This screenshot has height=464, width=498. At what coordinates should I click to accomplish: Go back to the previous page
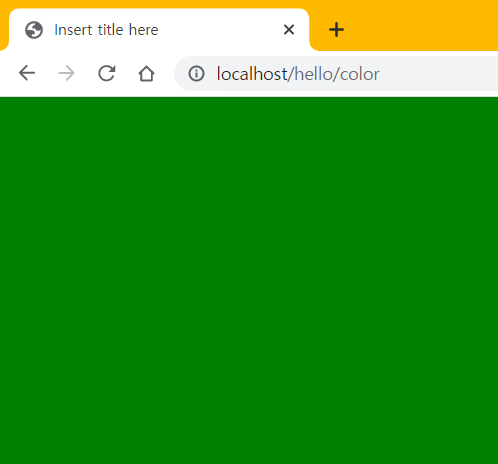point(27,73)
